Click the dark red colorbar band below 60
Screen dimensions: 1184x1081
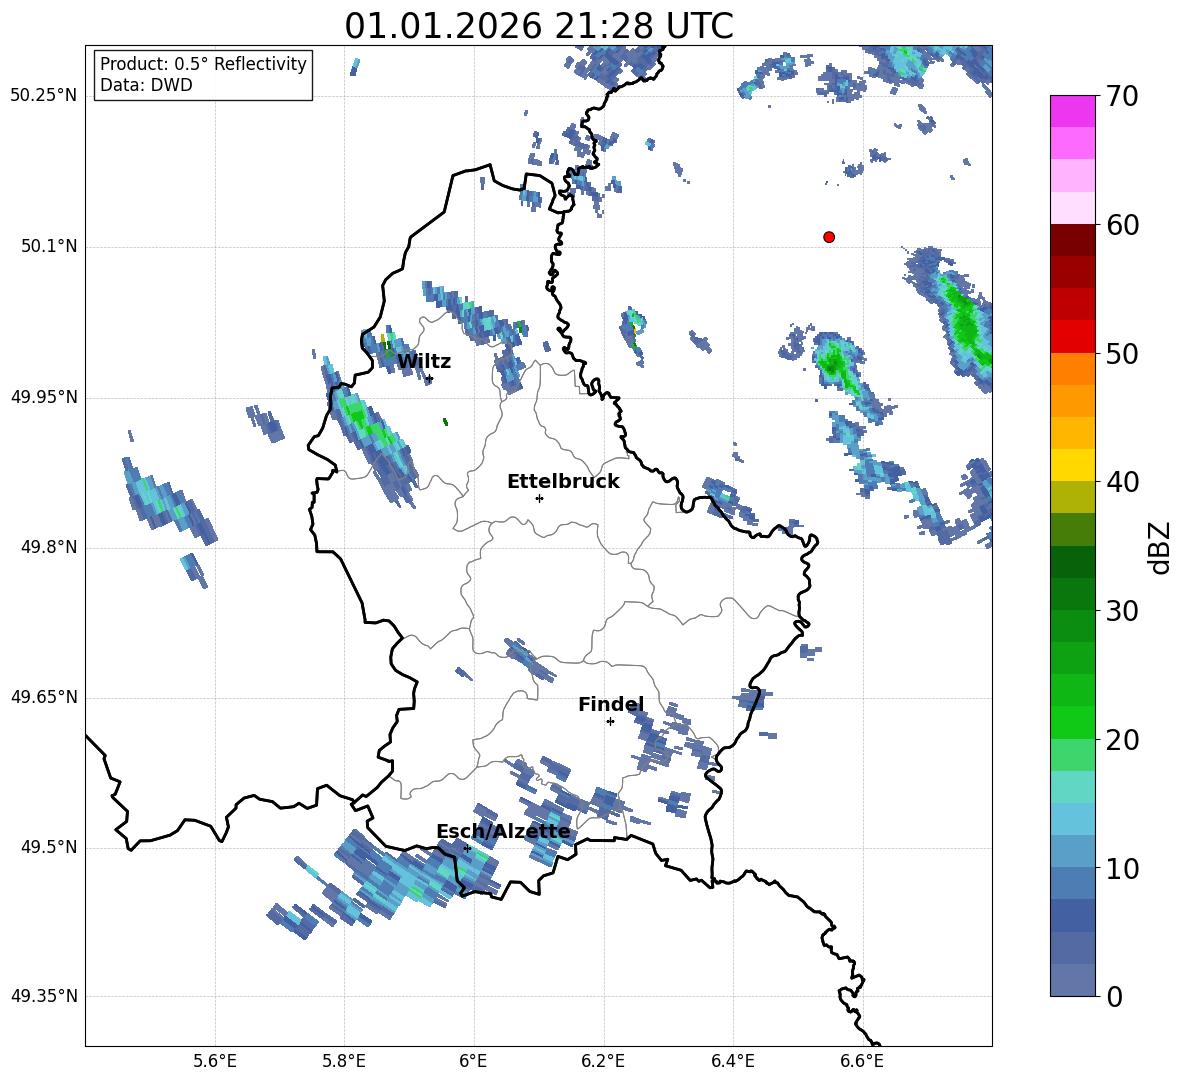click(1072, 240)
